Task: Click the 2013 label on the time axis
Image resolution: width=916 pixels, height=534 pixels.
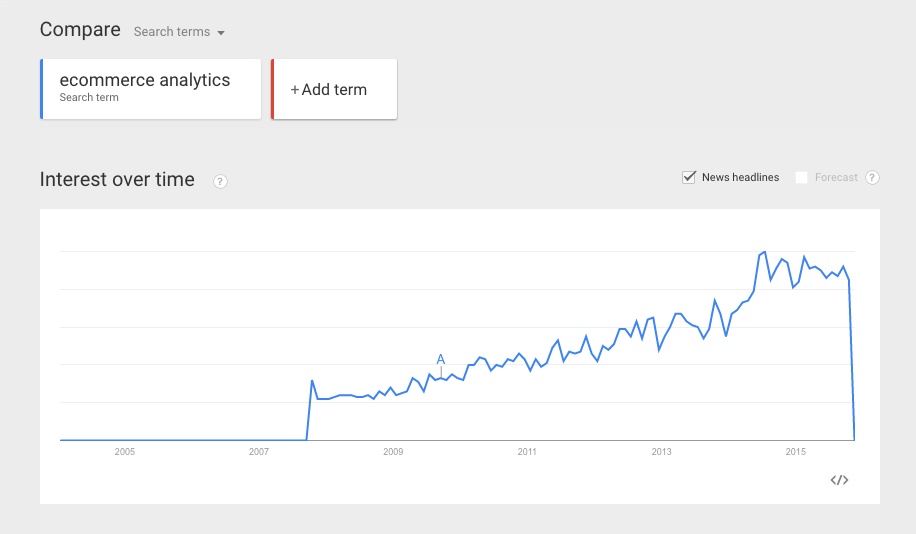Action: (661, 452)
